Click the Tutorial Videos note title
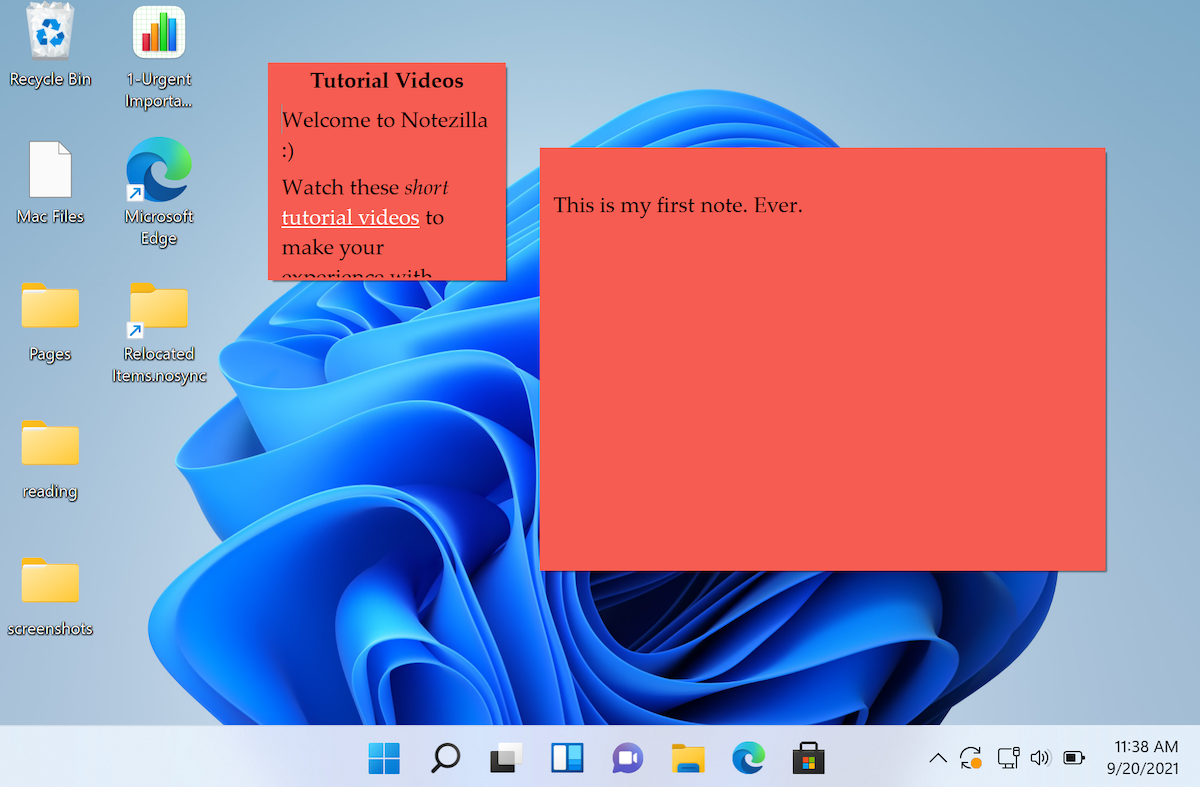1200x787 pixels. coord(387,81)
